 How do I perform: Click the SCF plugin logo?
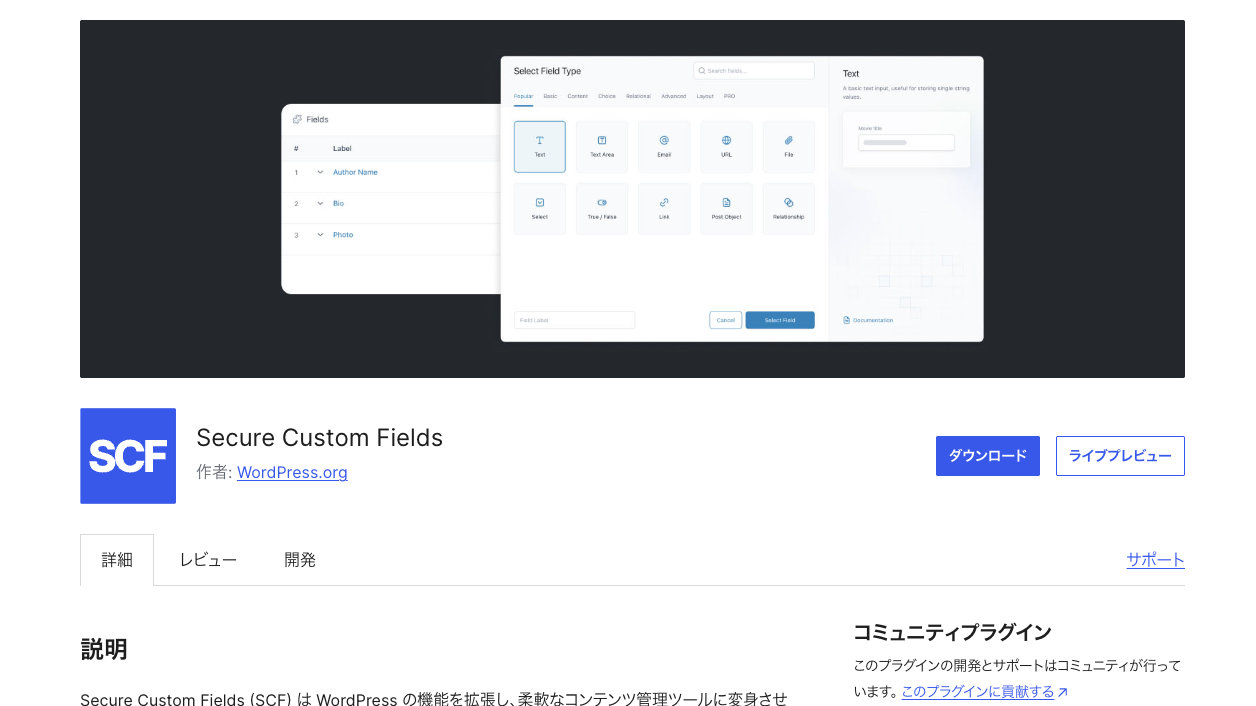(x=128, y=456)
